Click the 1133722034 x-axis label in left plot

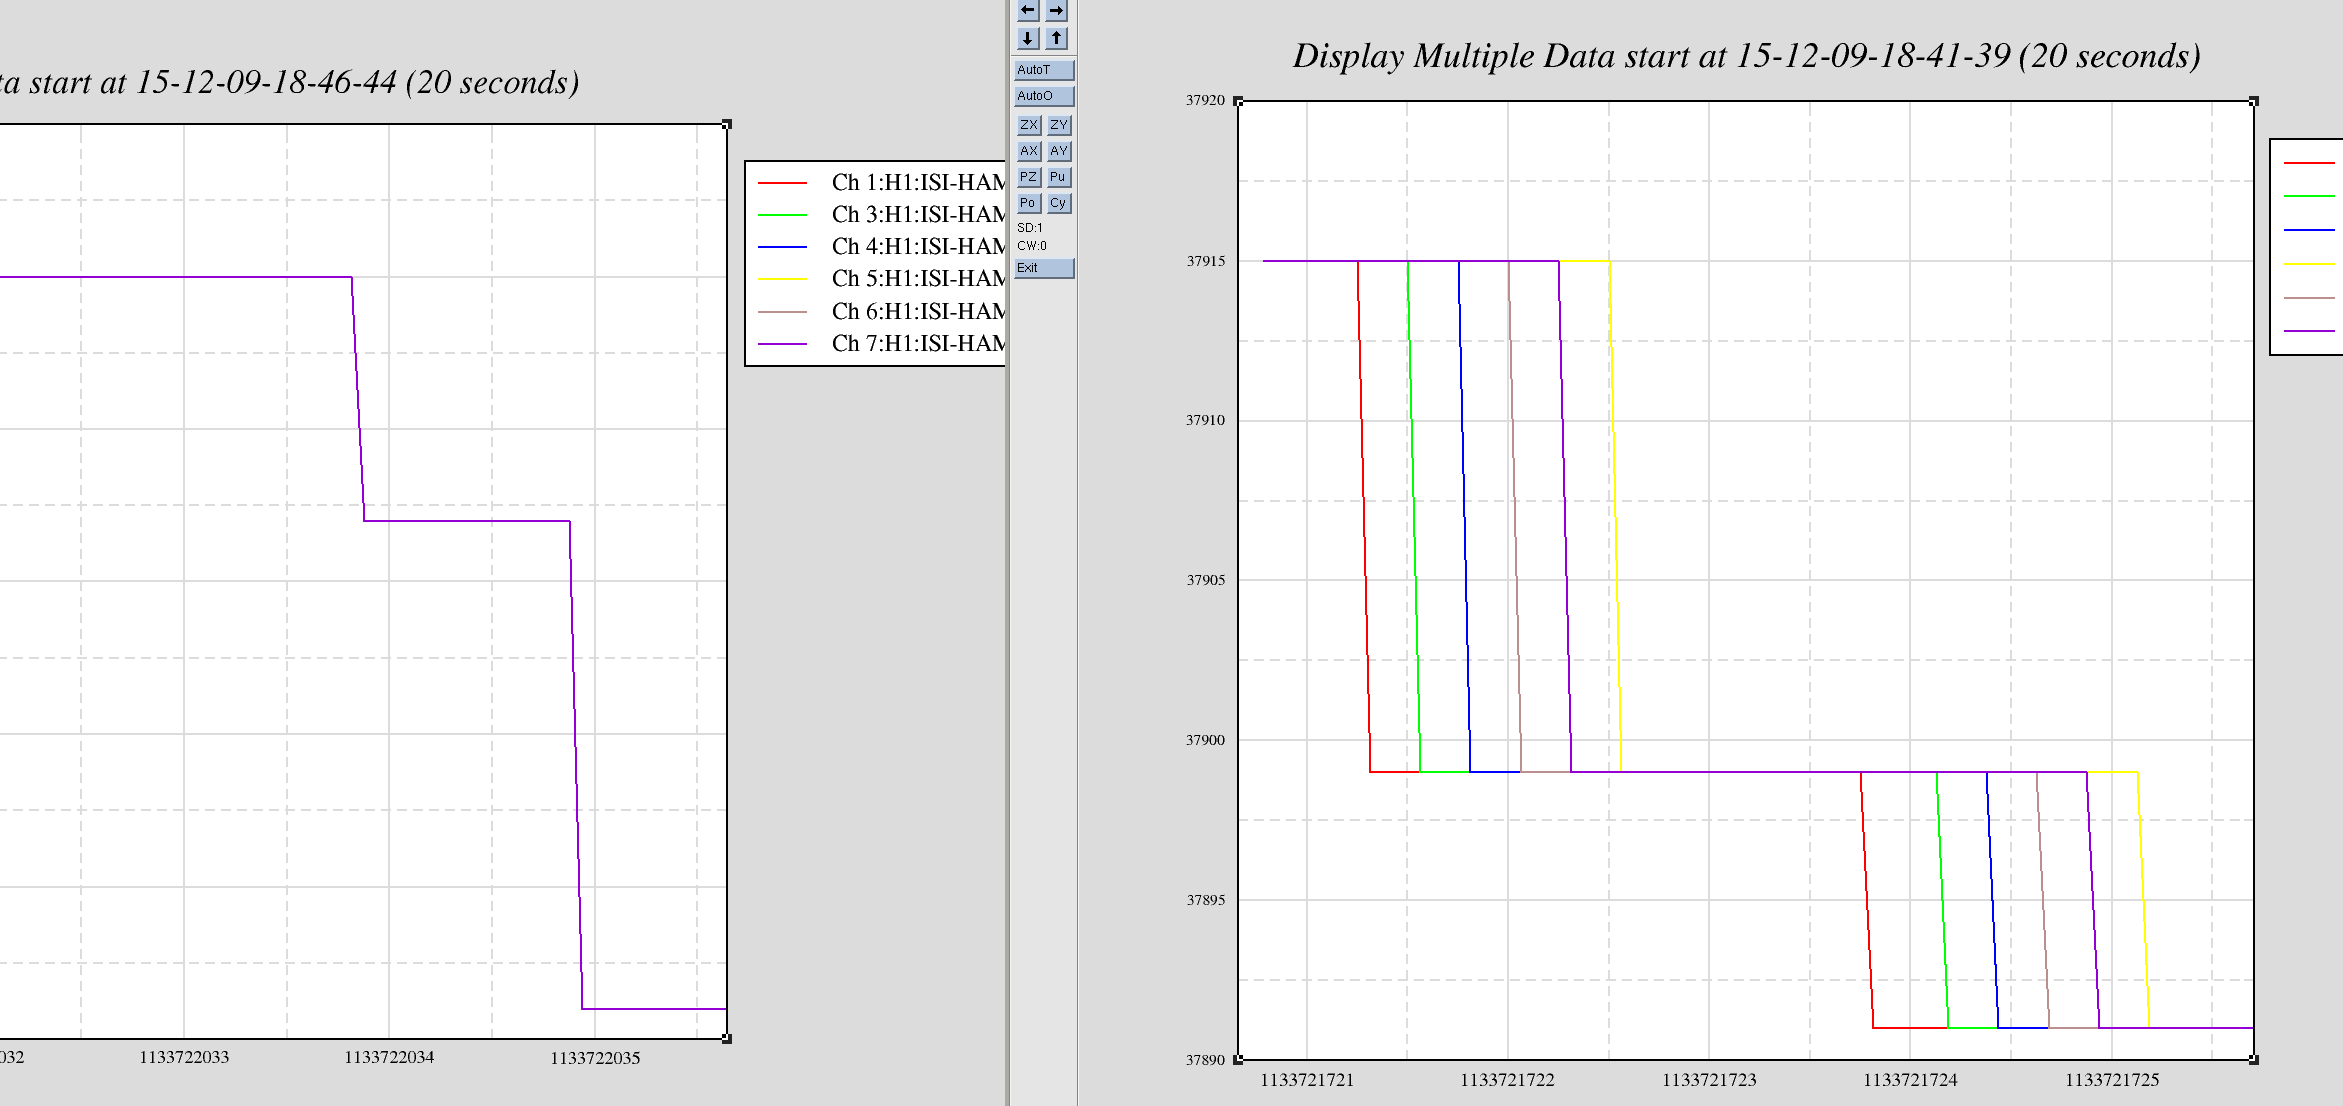(x=389, y=1057)
